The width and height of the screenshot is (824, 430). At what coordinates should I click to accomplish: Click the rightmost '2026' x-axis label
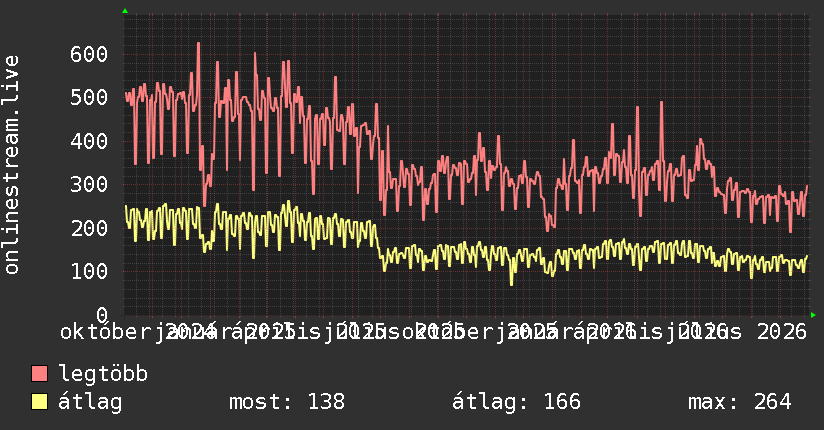pos(781,332)
